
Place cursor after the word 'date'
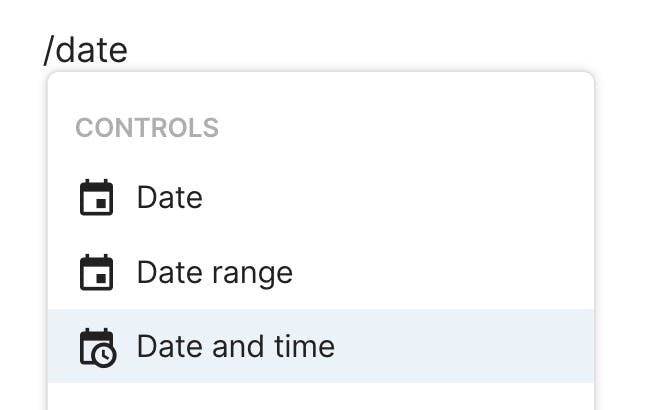(129, 49)
